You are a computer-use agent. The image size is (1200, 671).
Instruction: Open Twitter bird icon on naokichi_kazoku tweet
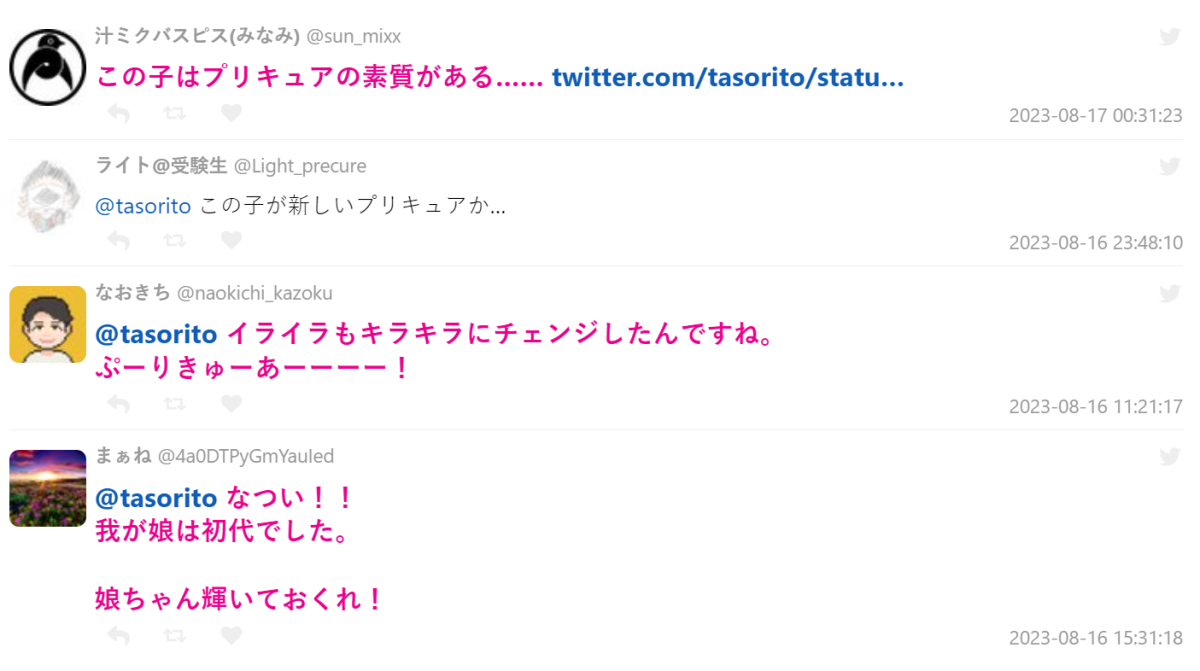pos(1169,294)
